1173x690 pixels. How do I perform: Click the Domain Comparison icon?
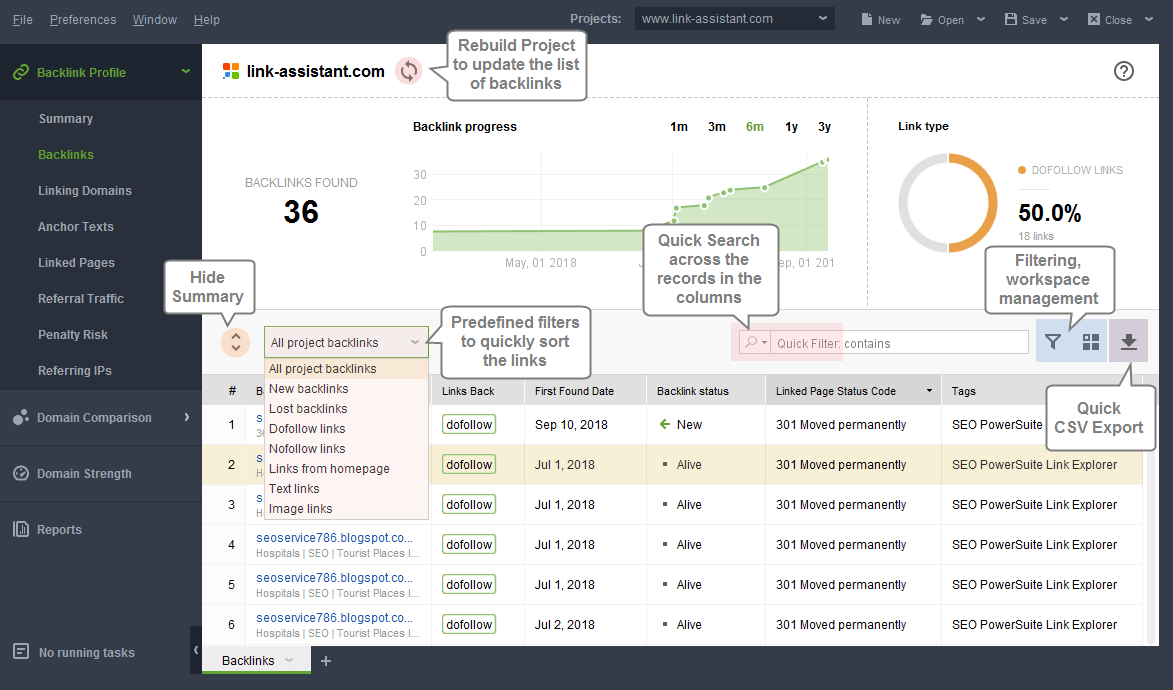tap(21, 417)
